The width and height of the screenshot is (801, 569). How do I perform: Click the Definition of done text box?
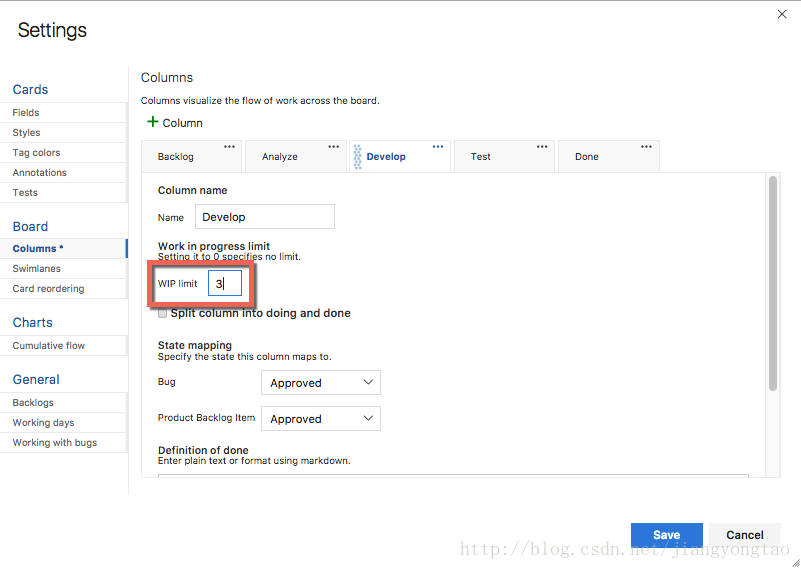[x=454, y=476]
